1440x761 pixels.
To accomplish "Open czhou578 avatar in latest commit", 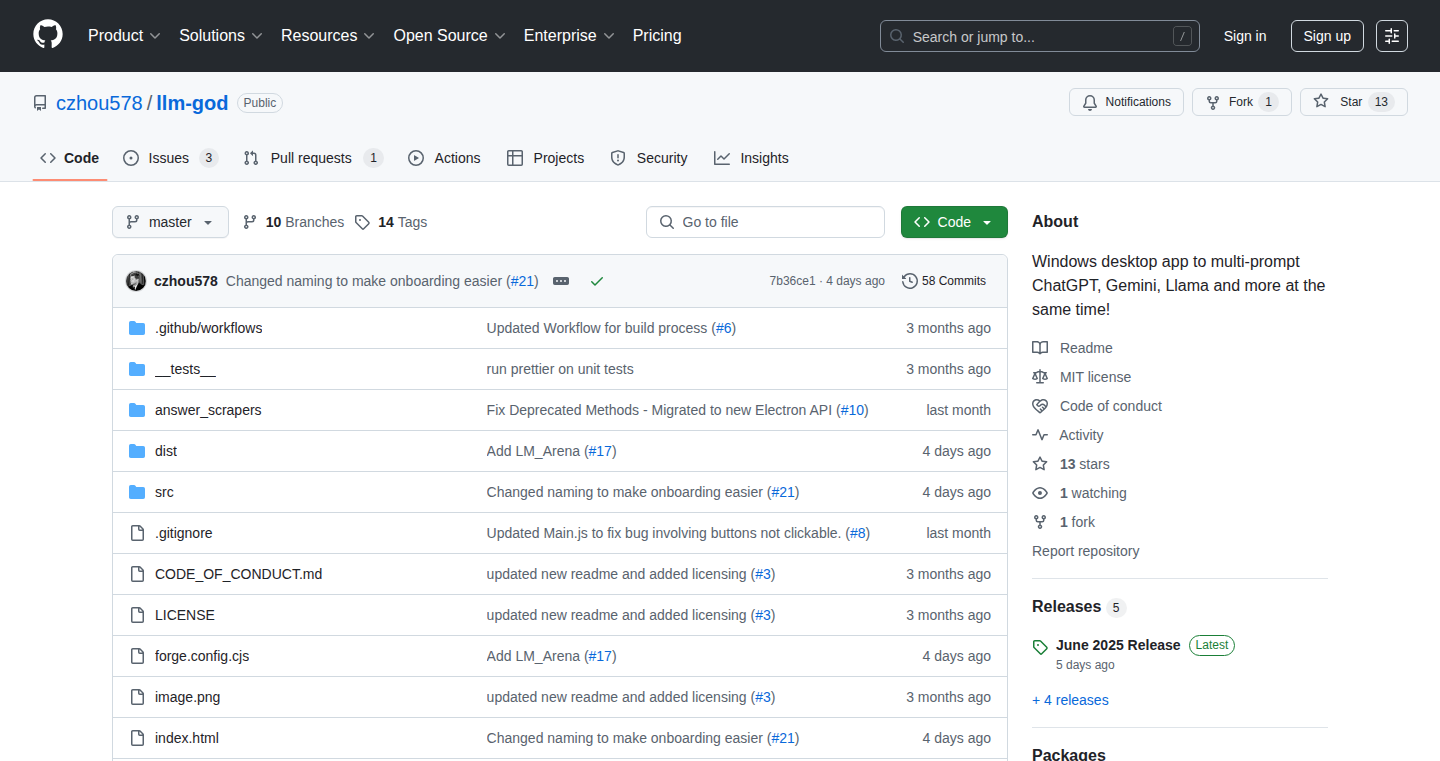I will coord(136,281).
